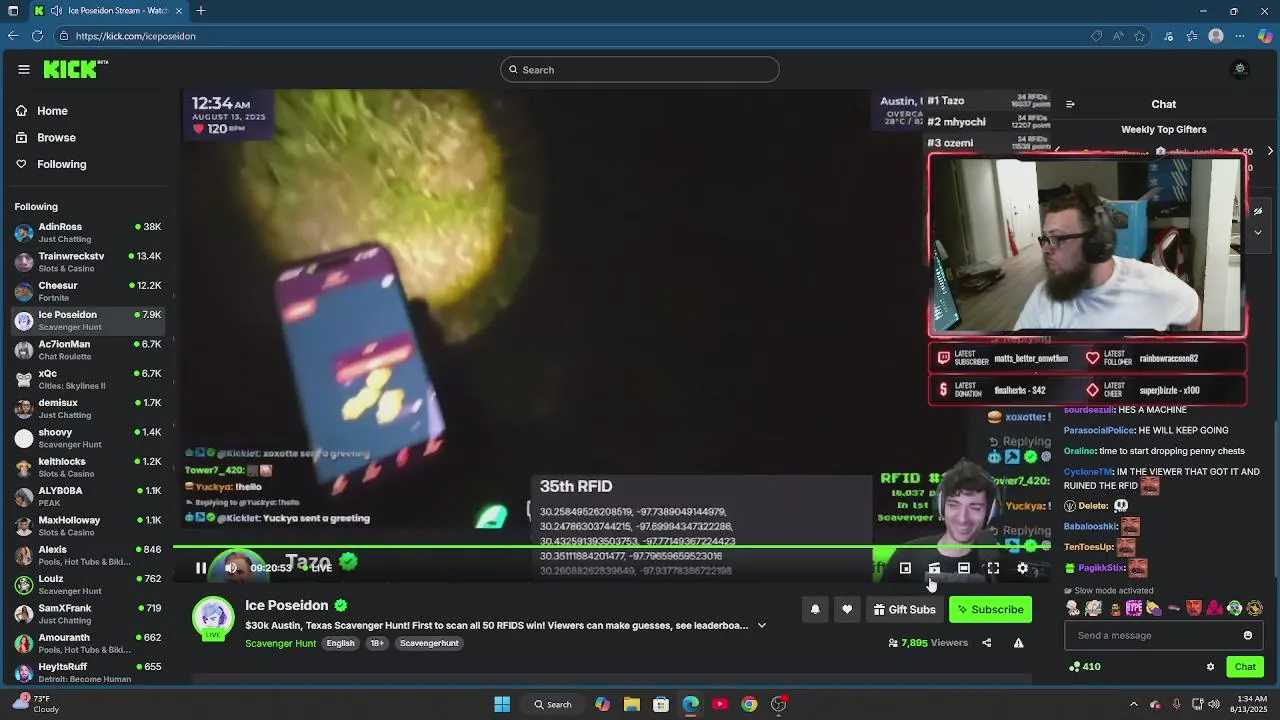Click ParasocialPolice username in chat
The width and height of the screenshot is (1280, 720).
(1099, 430)
